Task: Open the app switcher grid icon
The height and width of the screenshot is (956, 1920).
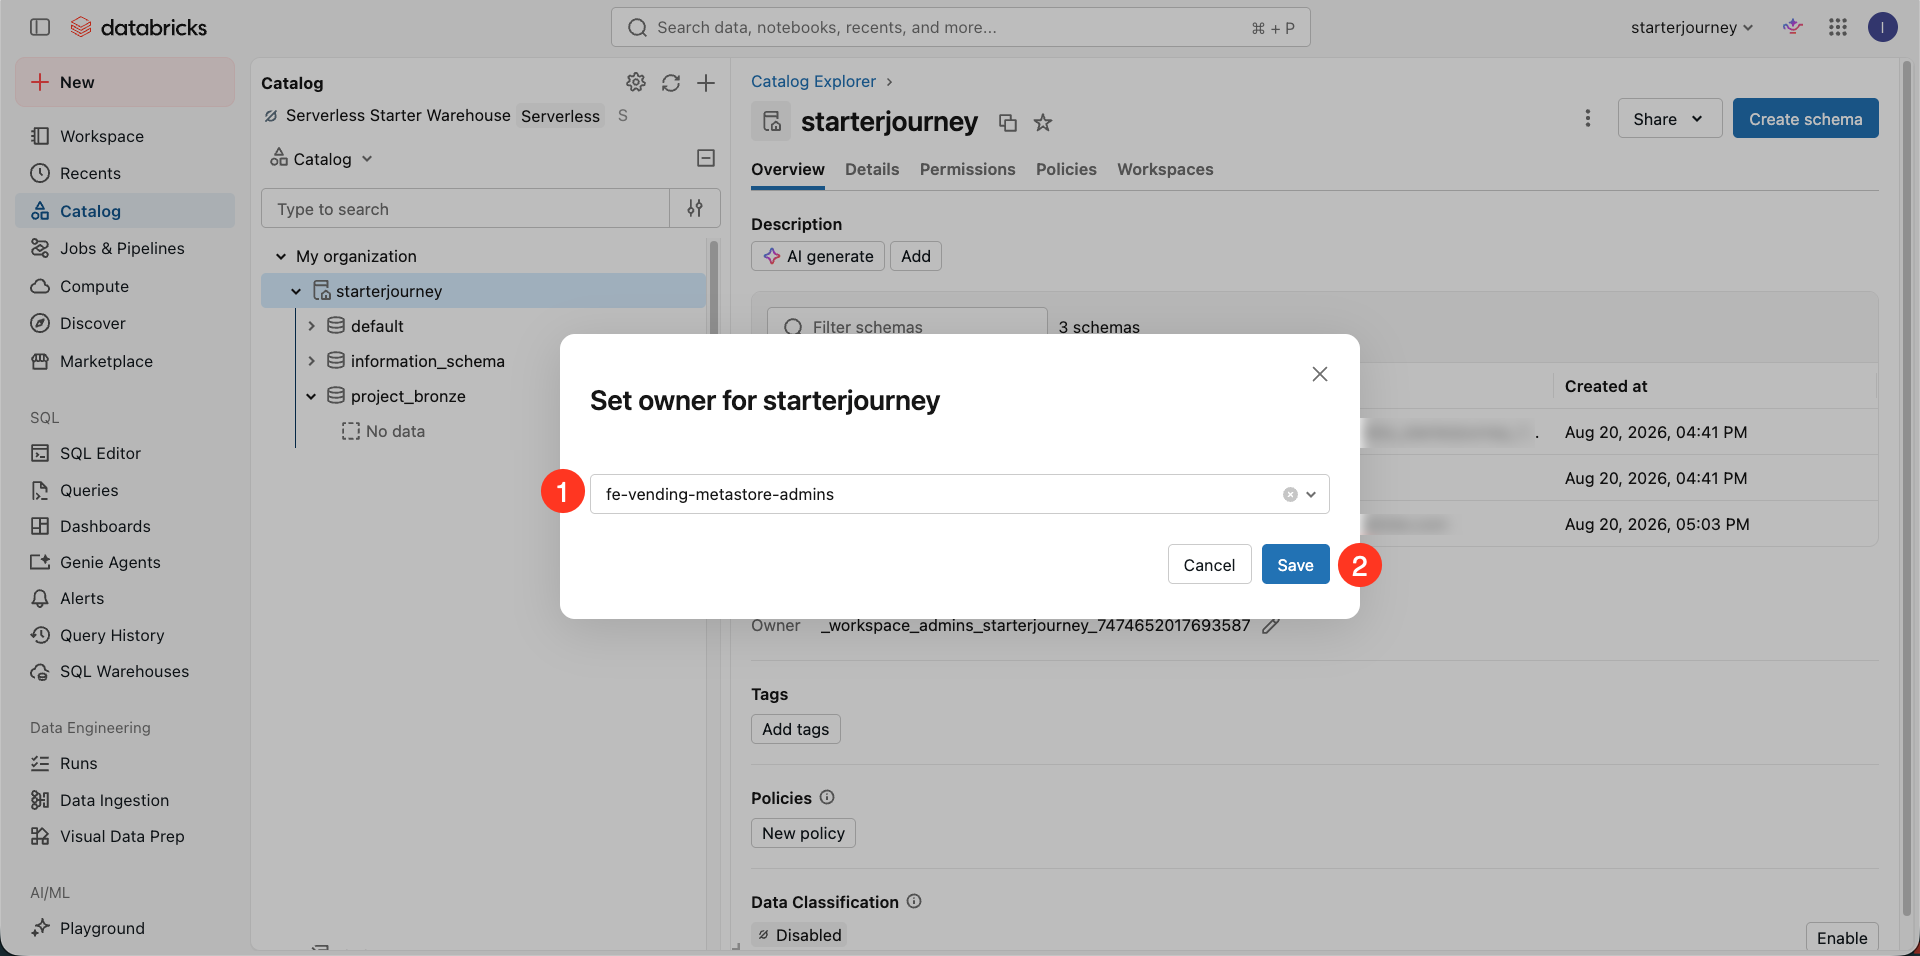Action: coord(1838,27)
